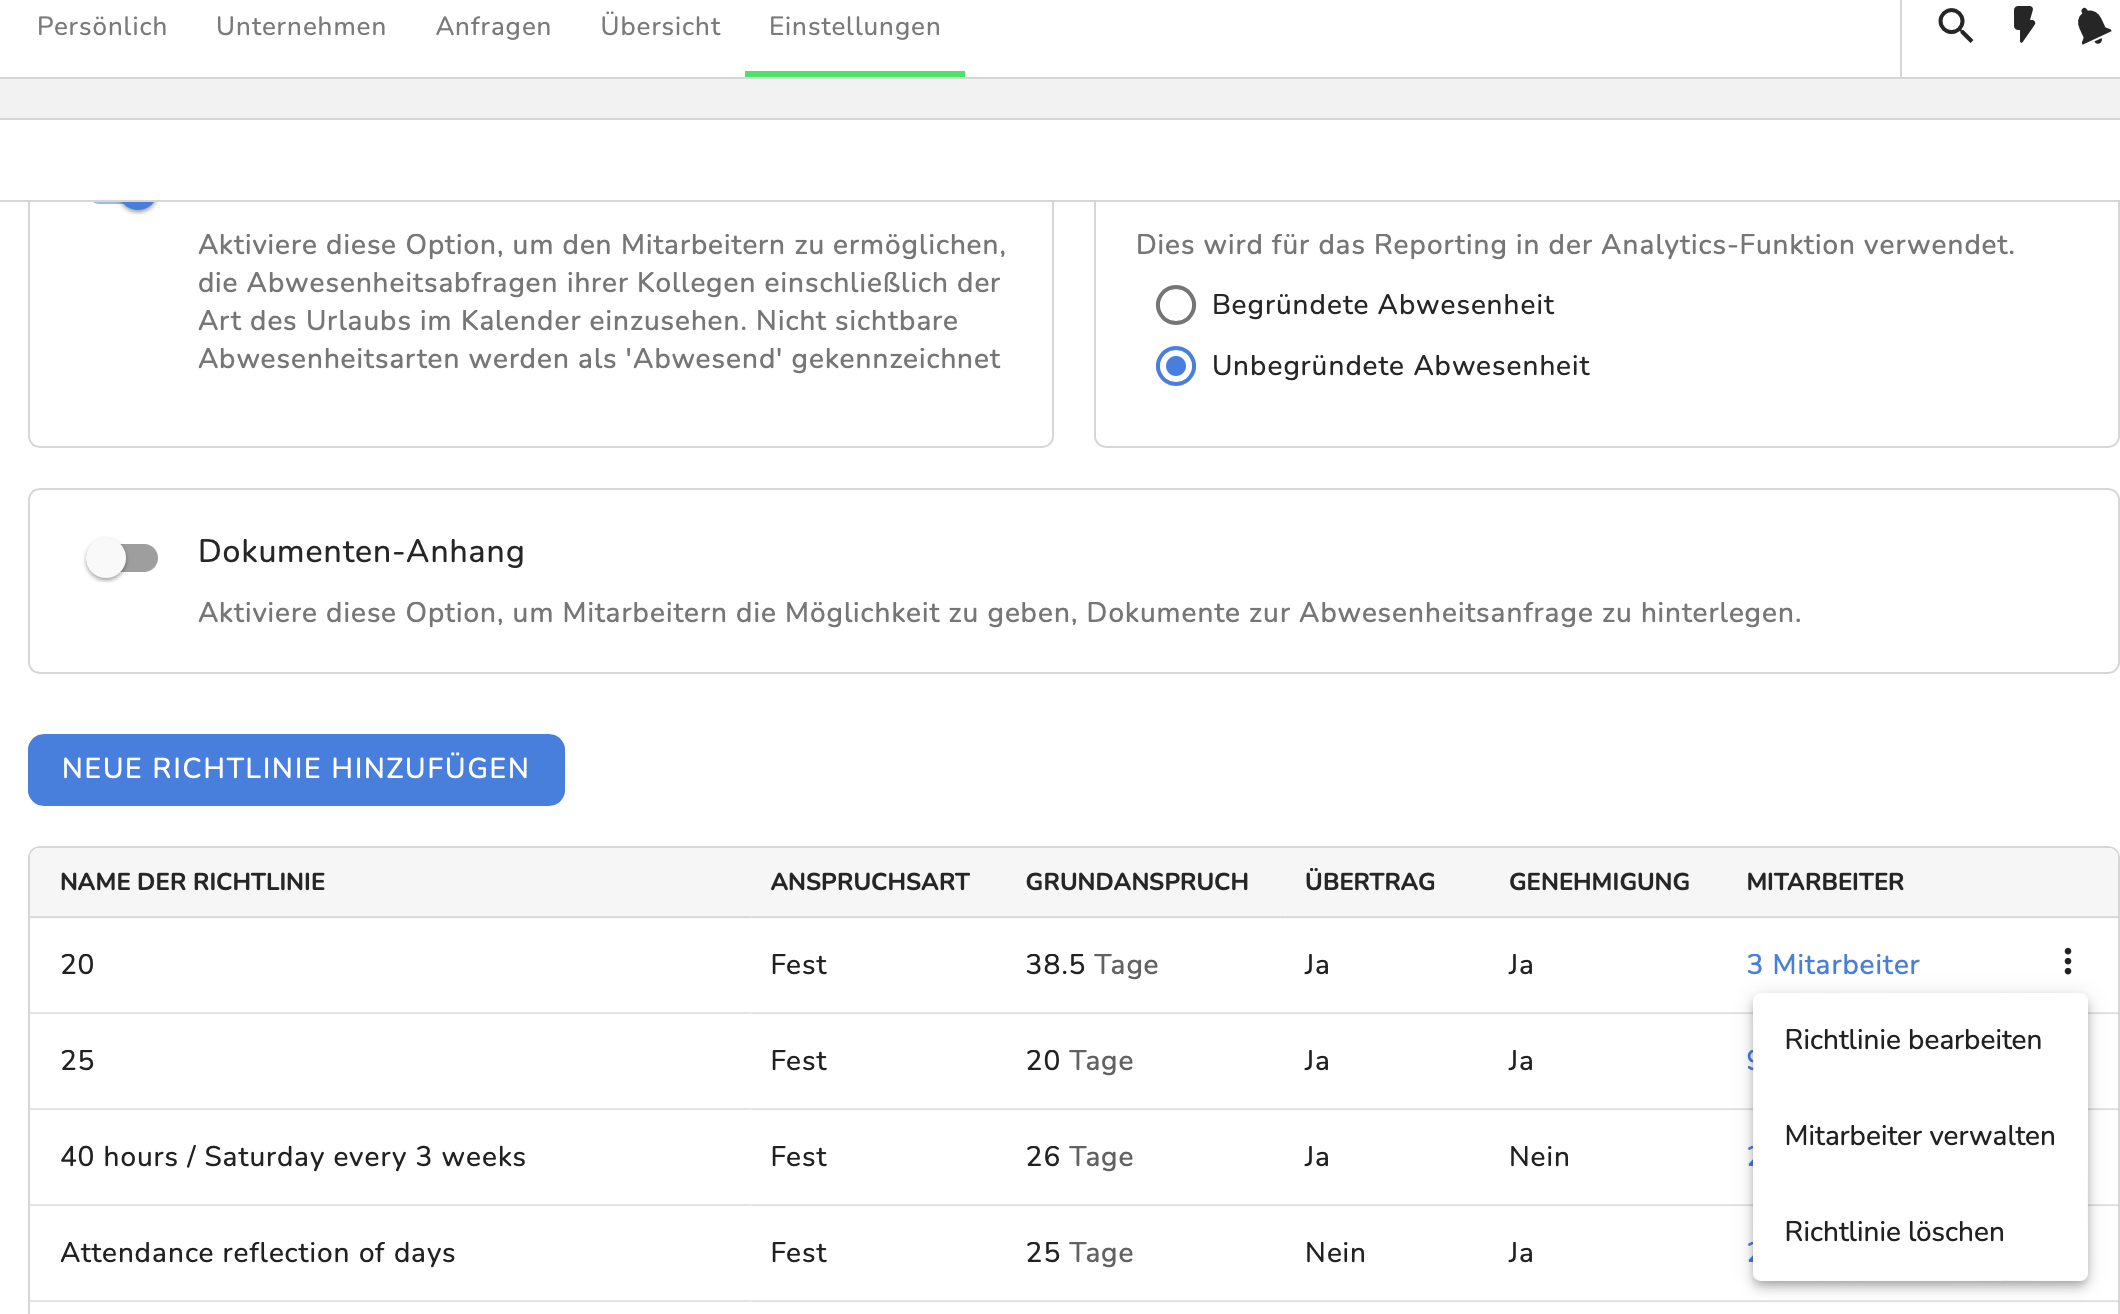The image size is (2120, 1314).
Task: Click Neue Richtlinie hinzufügen button
Action: tap(296, 769)
